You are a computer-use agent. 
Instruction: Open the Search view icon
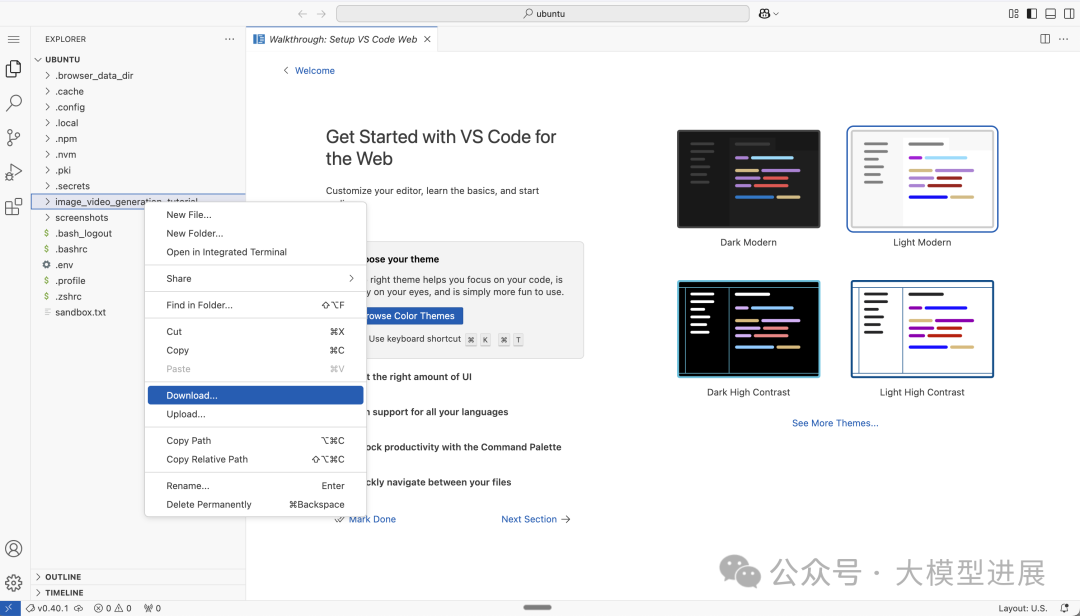[x=13, y=103]
